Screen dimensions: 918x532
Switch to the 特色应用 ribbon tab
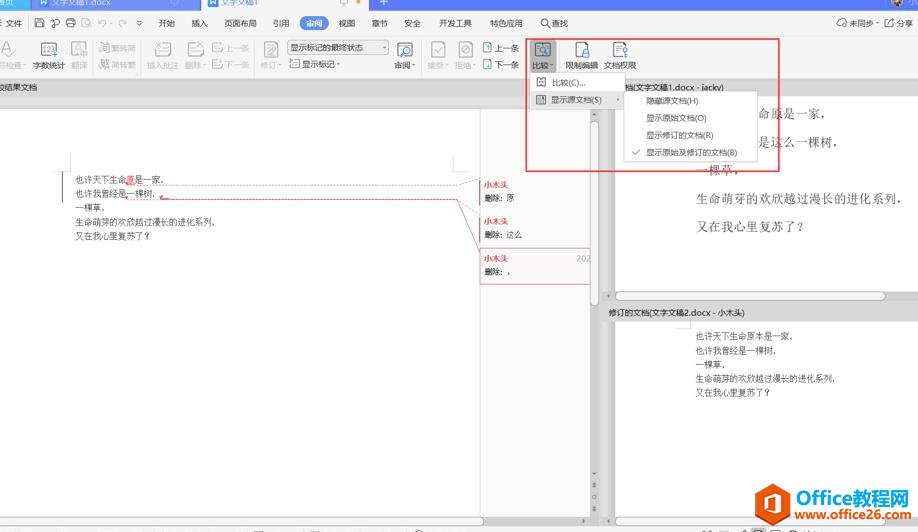click(x=506, y=23)
